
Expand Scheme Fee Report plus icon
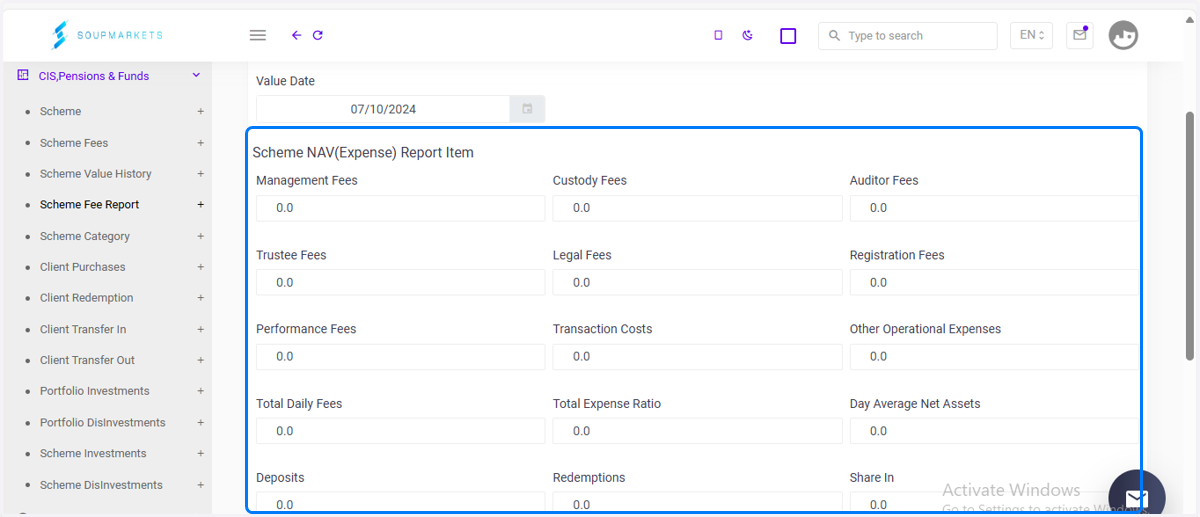200,205
